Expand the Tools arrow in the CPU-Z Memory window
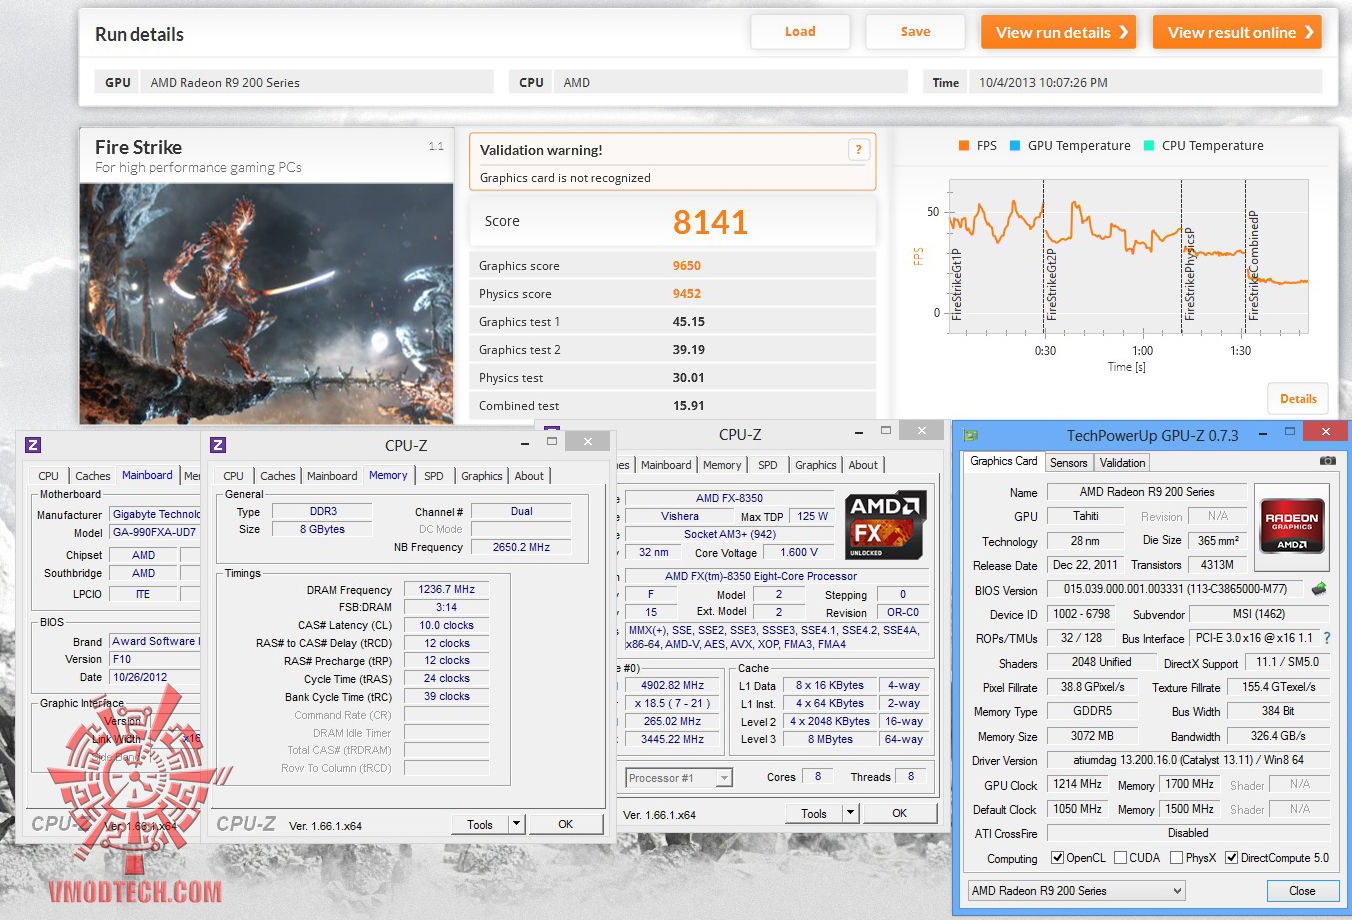Viewport: 1352px width, 920px height. [x=517, y=824]
